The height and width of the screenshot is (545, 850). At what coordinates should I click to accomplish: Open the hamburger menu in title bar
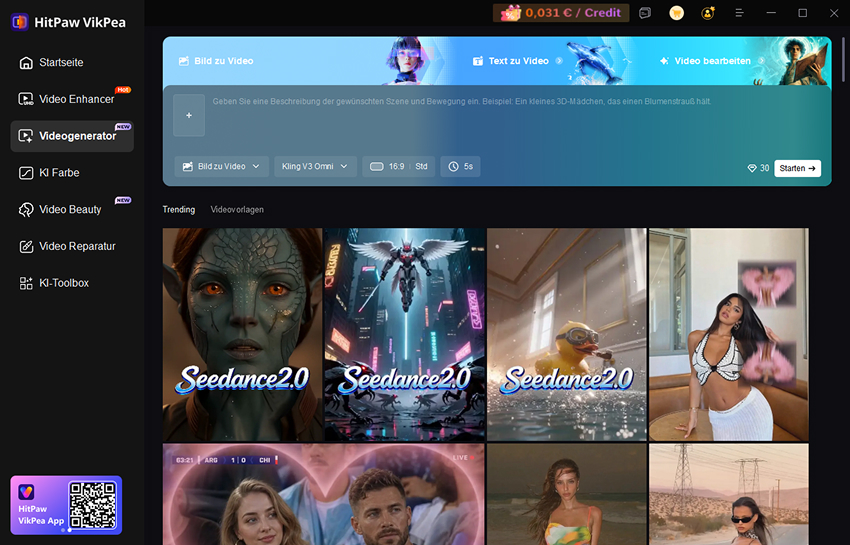pos(739,13)
